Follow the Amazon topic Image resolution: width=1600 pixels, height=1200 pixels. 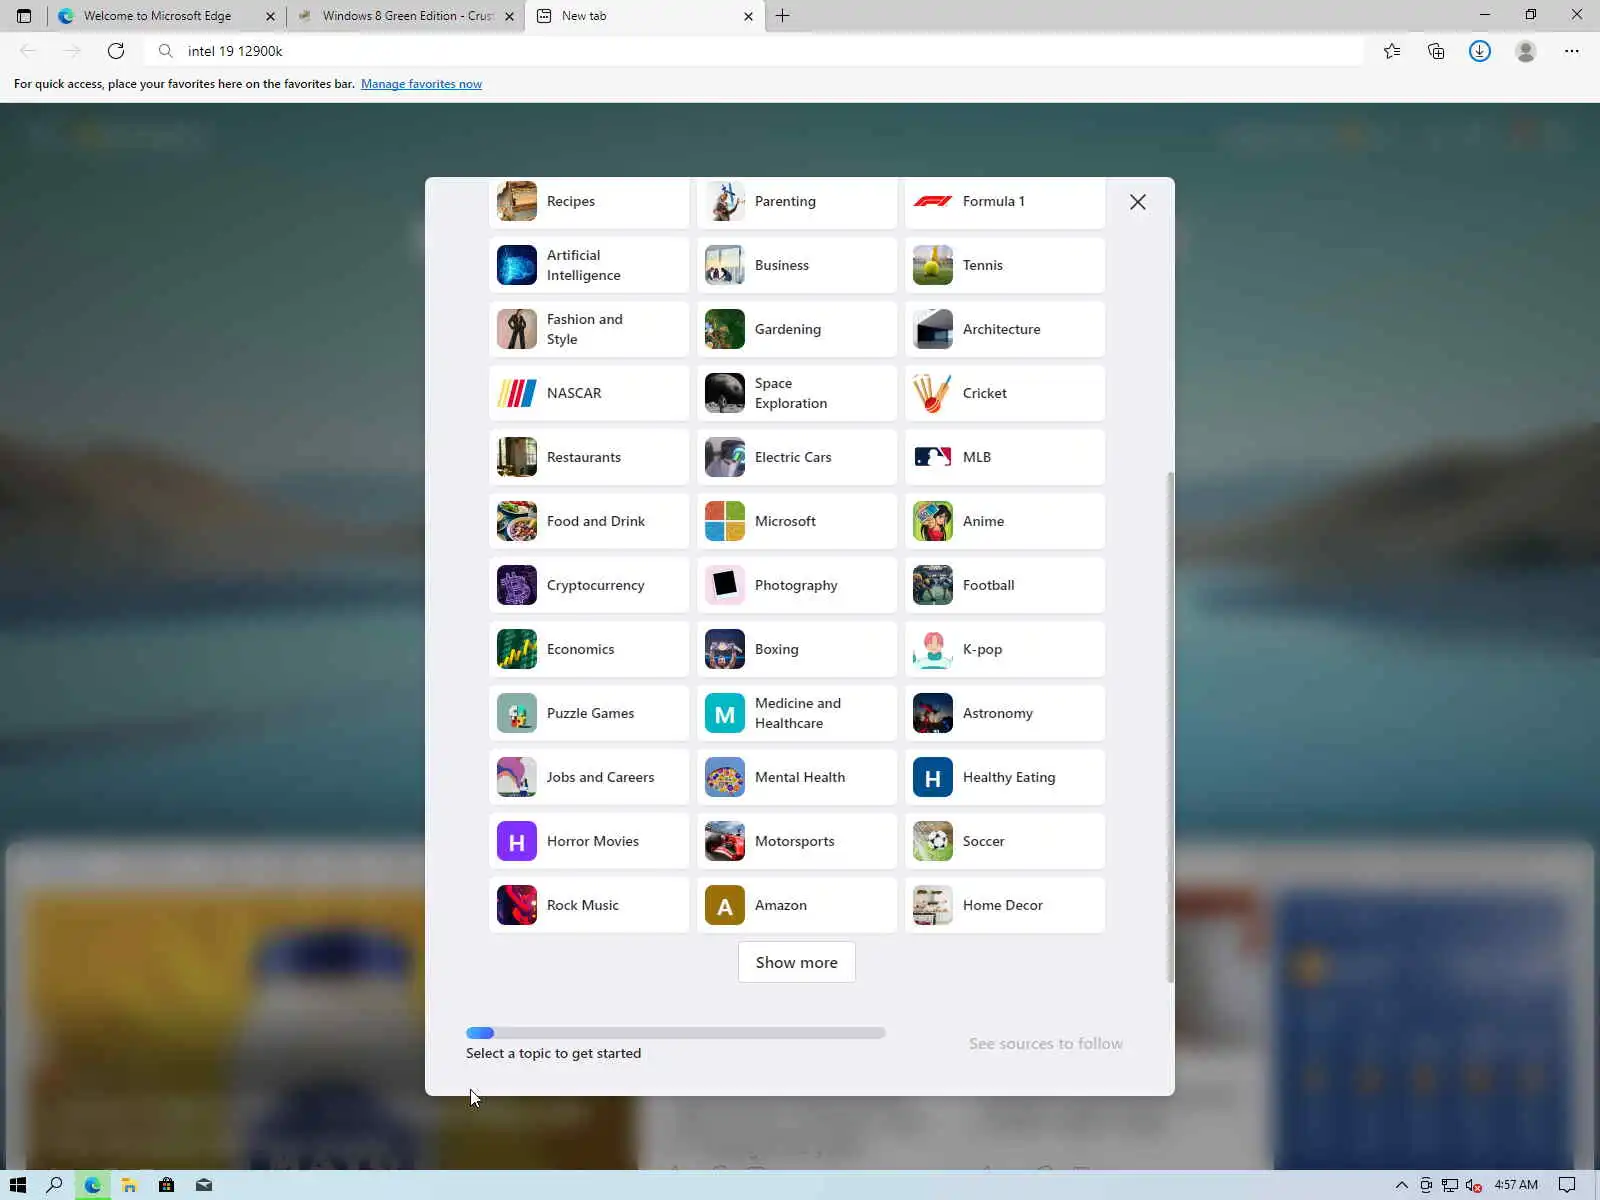[797, 905]
